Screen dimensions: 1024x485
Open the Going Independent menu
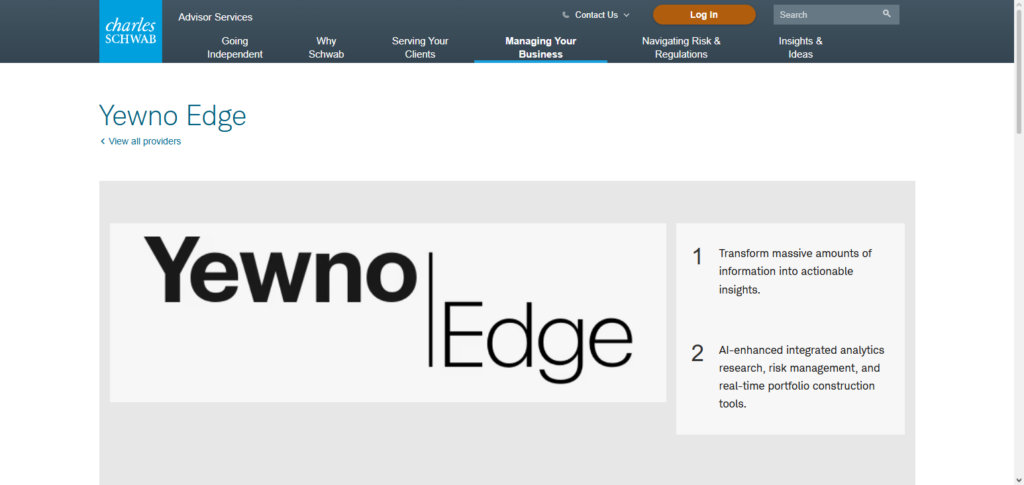point(234,48)
